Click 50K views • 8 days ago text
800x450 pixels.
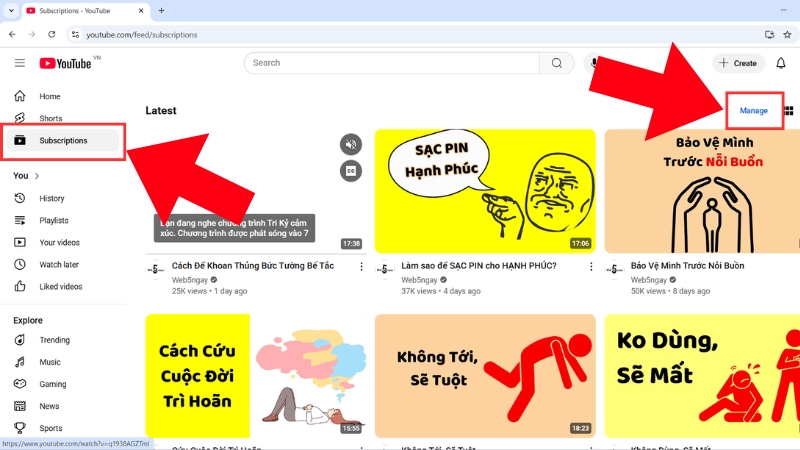point(670,291)
